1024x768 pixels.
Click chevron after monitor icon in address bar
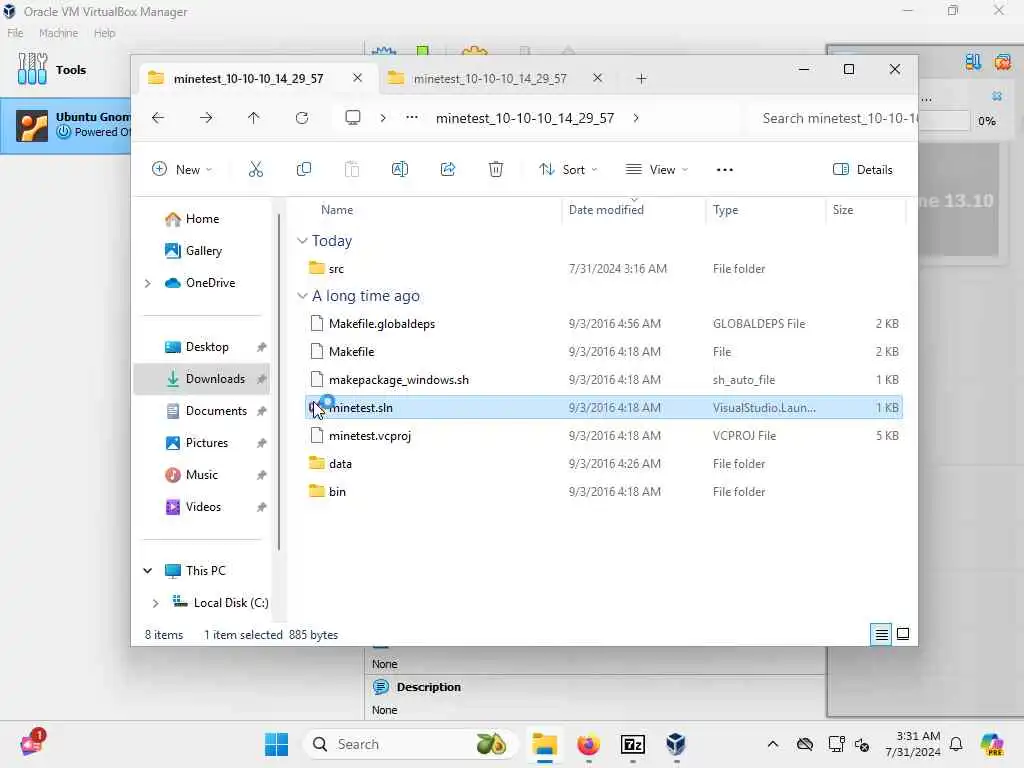point(383,118)
